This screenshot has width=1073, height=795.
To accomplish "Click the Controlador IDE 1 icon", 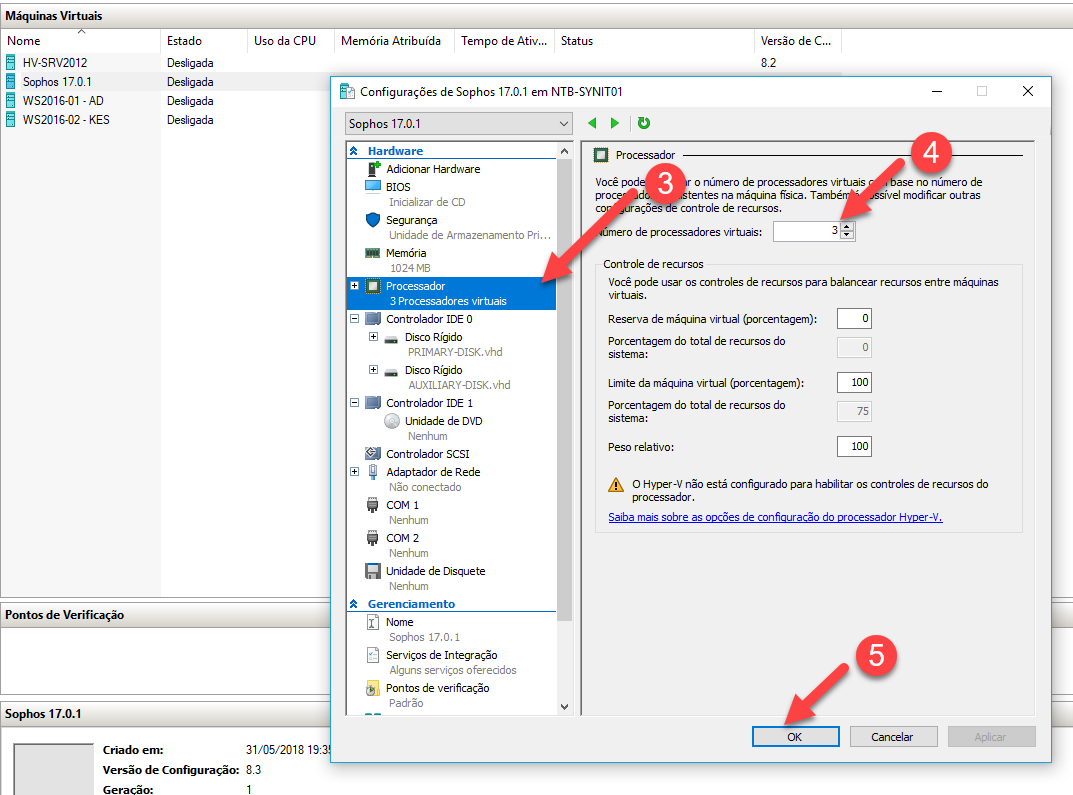I will pos(373,403).
